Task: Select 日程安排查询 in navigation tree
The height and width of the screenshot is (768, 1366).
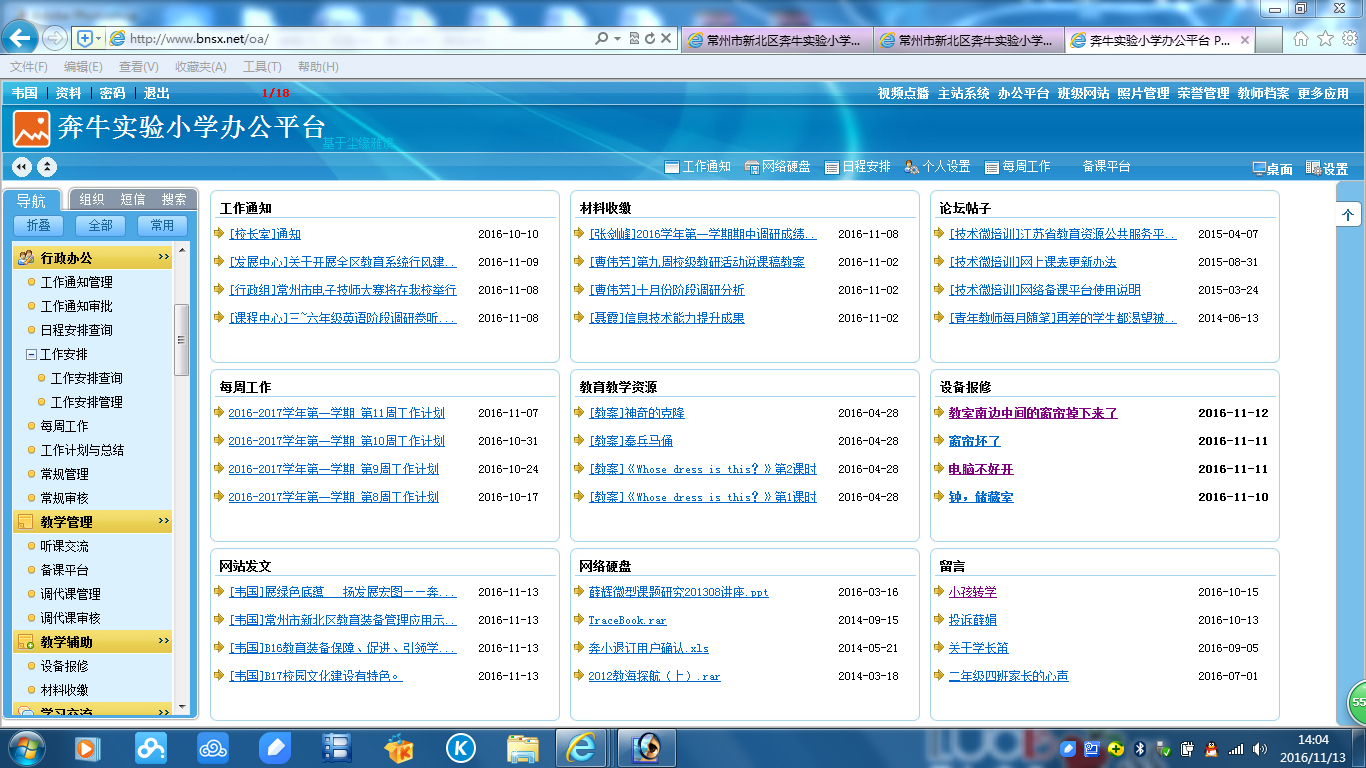Action: (x=76, y=330)
